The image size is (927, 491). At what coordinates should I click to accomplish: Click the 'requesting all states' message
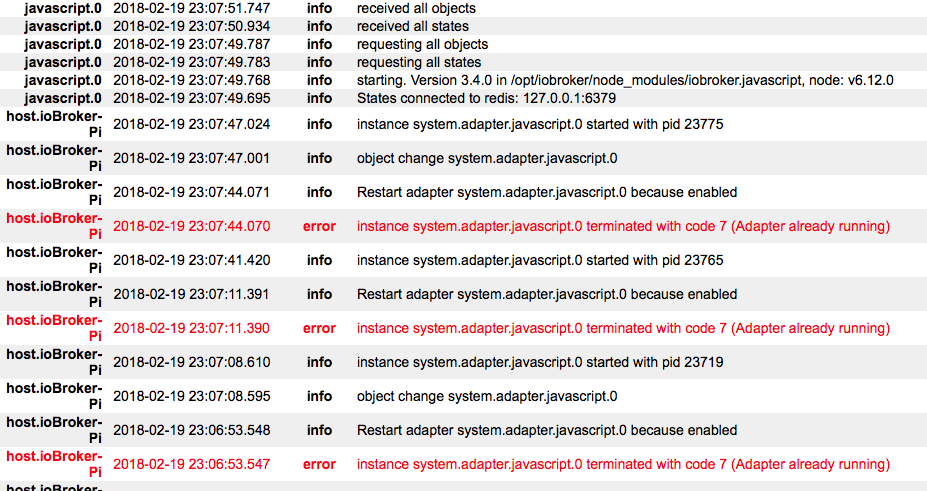click(419, 62)
